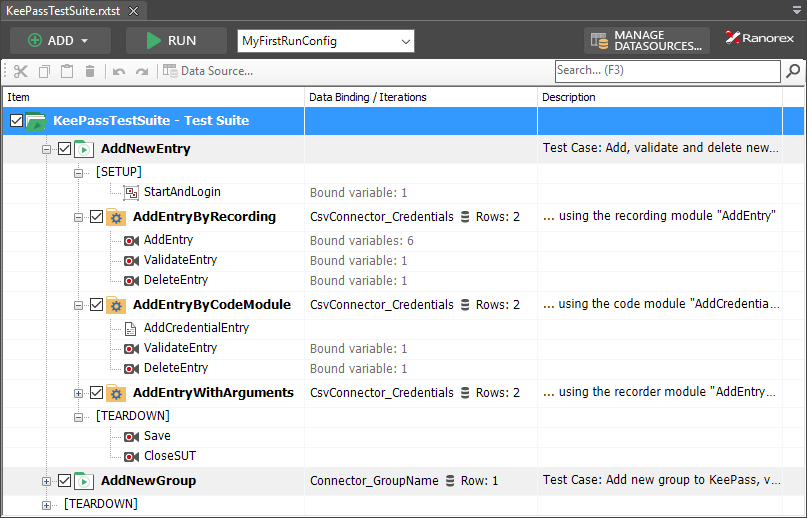Click AddEntryByRecording's CsvConnector_Credentials binding
This screenshot has height=518, width=807.
382,217
